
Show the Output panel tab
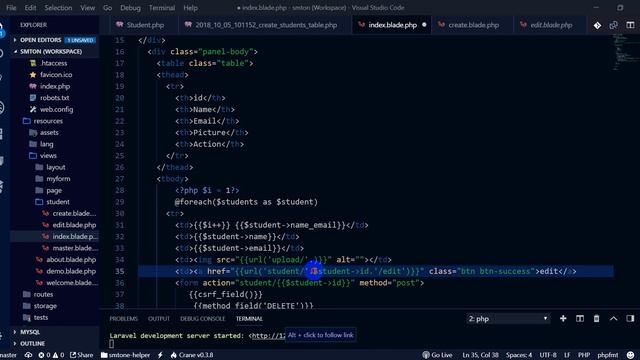(159, 319)
